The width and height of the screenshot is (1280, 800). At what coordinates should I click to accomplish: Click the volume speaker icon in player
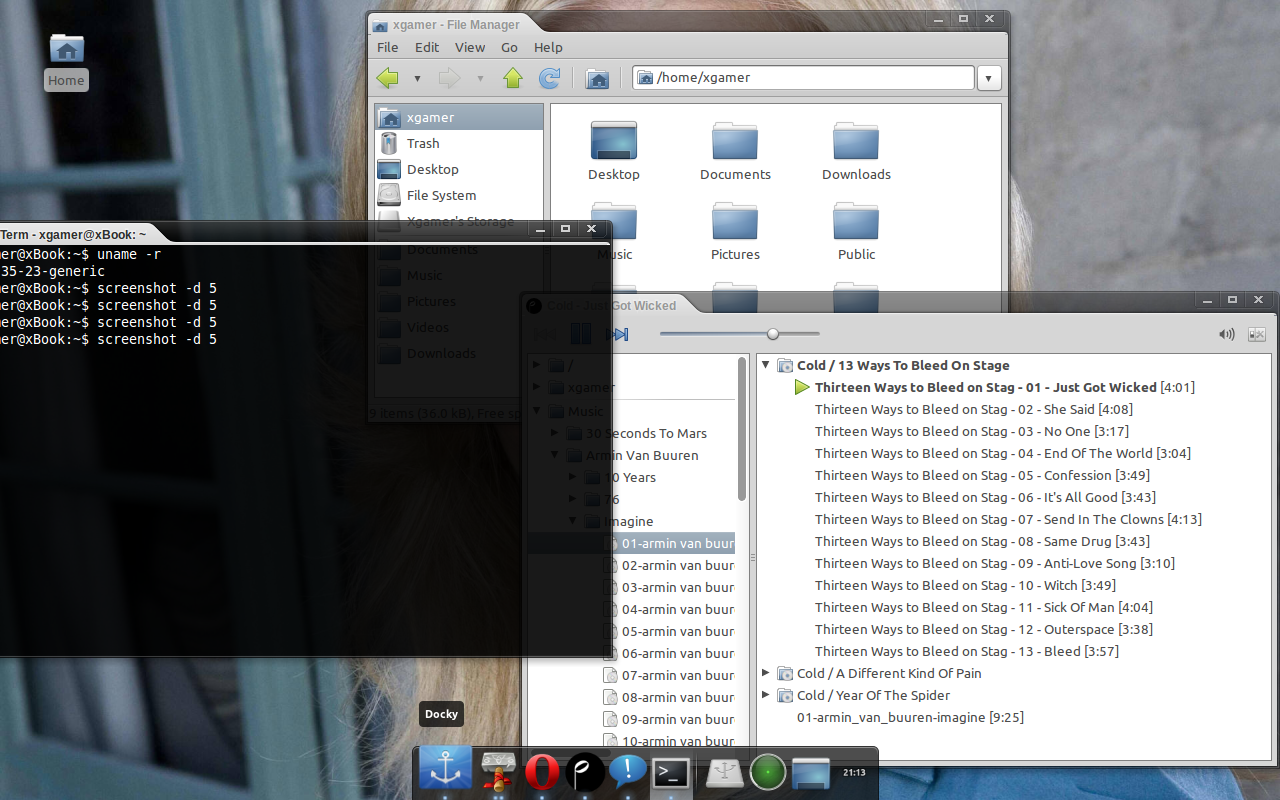[1227, 334]
